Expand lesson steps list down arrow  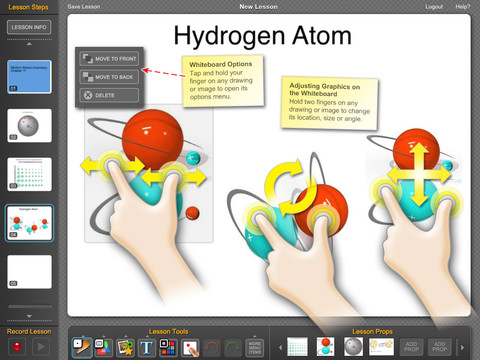pos(29,316)
